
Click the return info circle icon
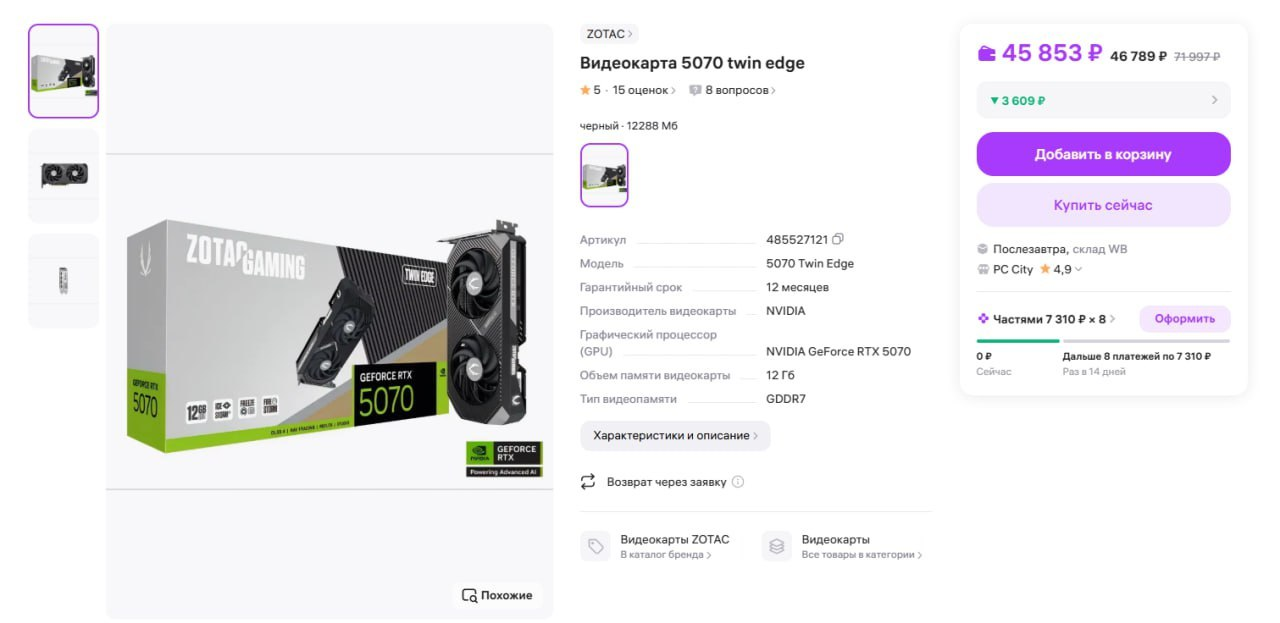pos(738,482)
